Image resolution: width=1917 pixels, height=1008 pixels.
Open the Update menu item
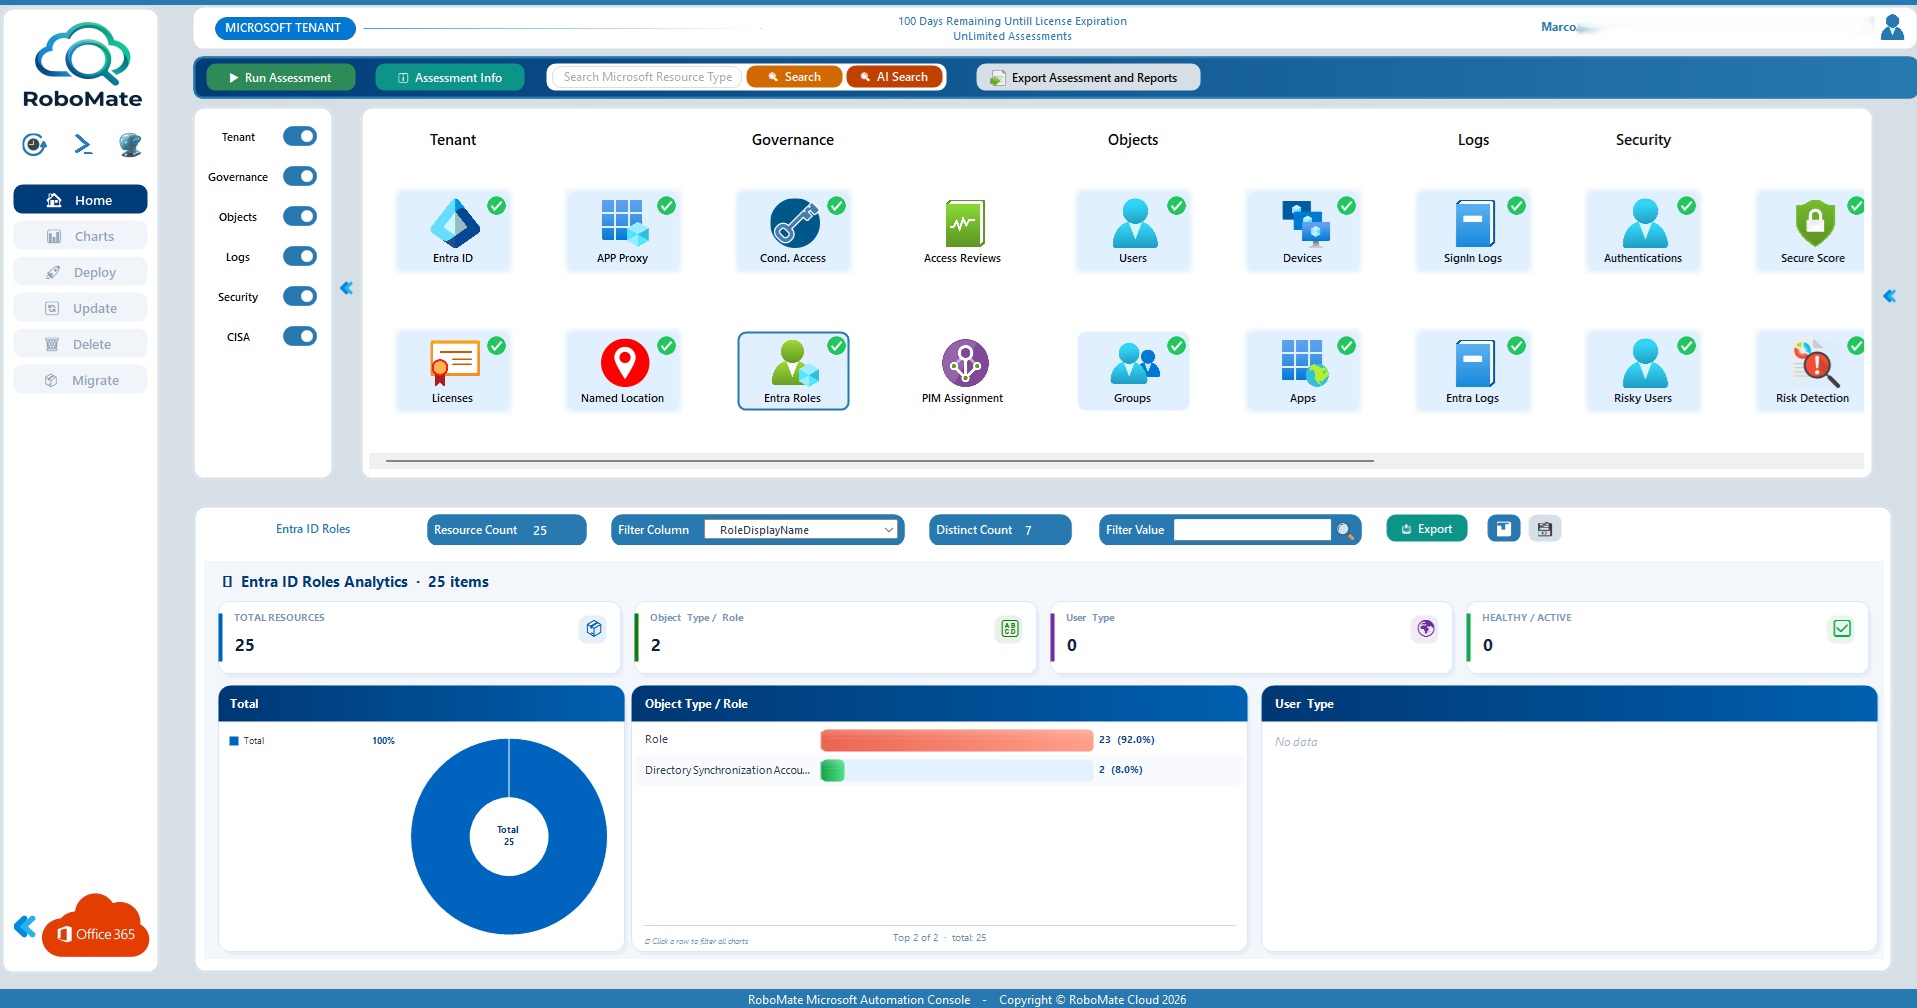pyautogui.click(x=80, y=308)
